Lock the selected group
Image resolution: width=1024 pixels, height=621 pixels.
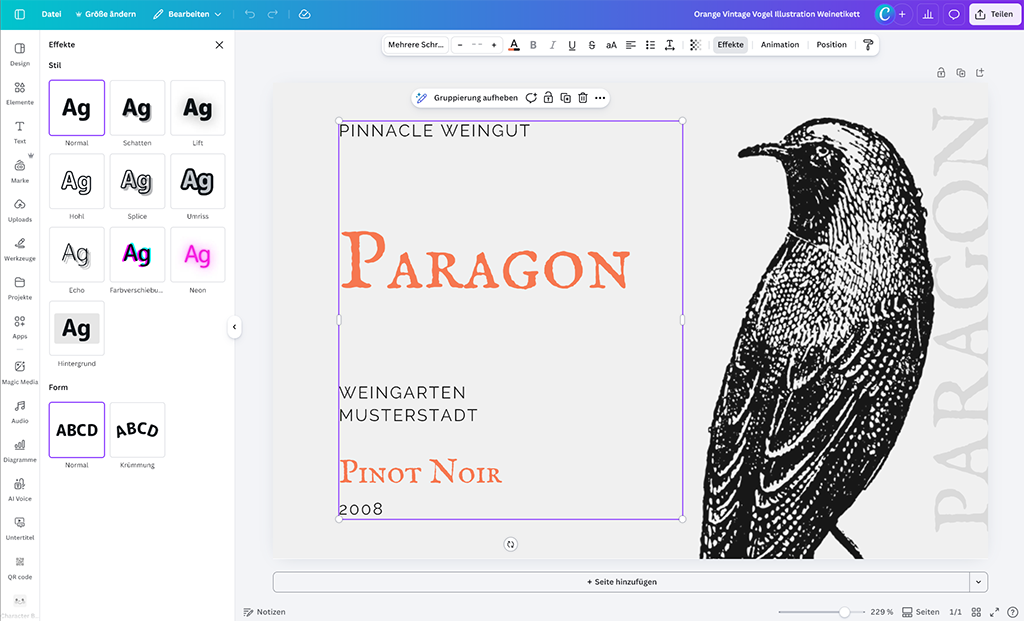549,98
